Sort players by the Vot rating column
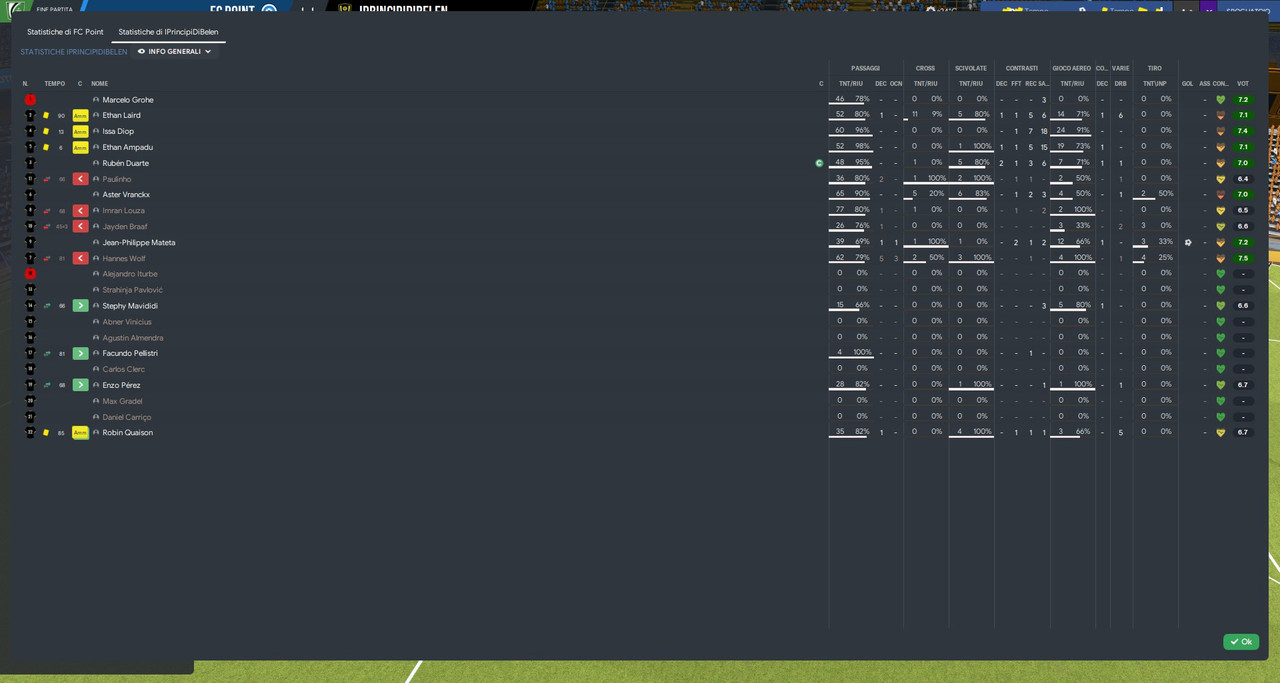The width and height of the screenshot is (1280, 683). [1243, 84]
